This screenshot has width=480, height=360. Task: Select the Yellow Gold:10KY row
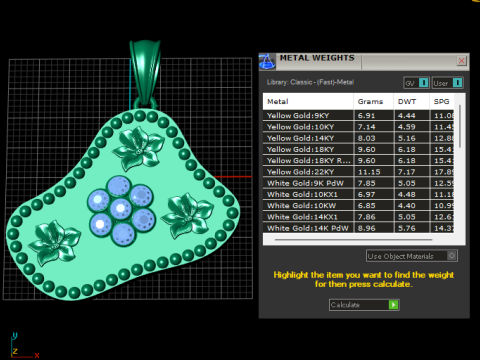(x=358, y=127)
